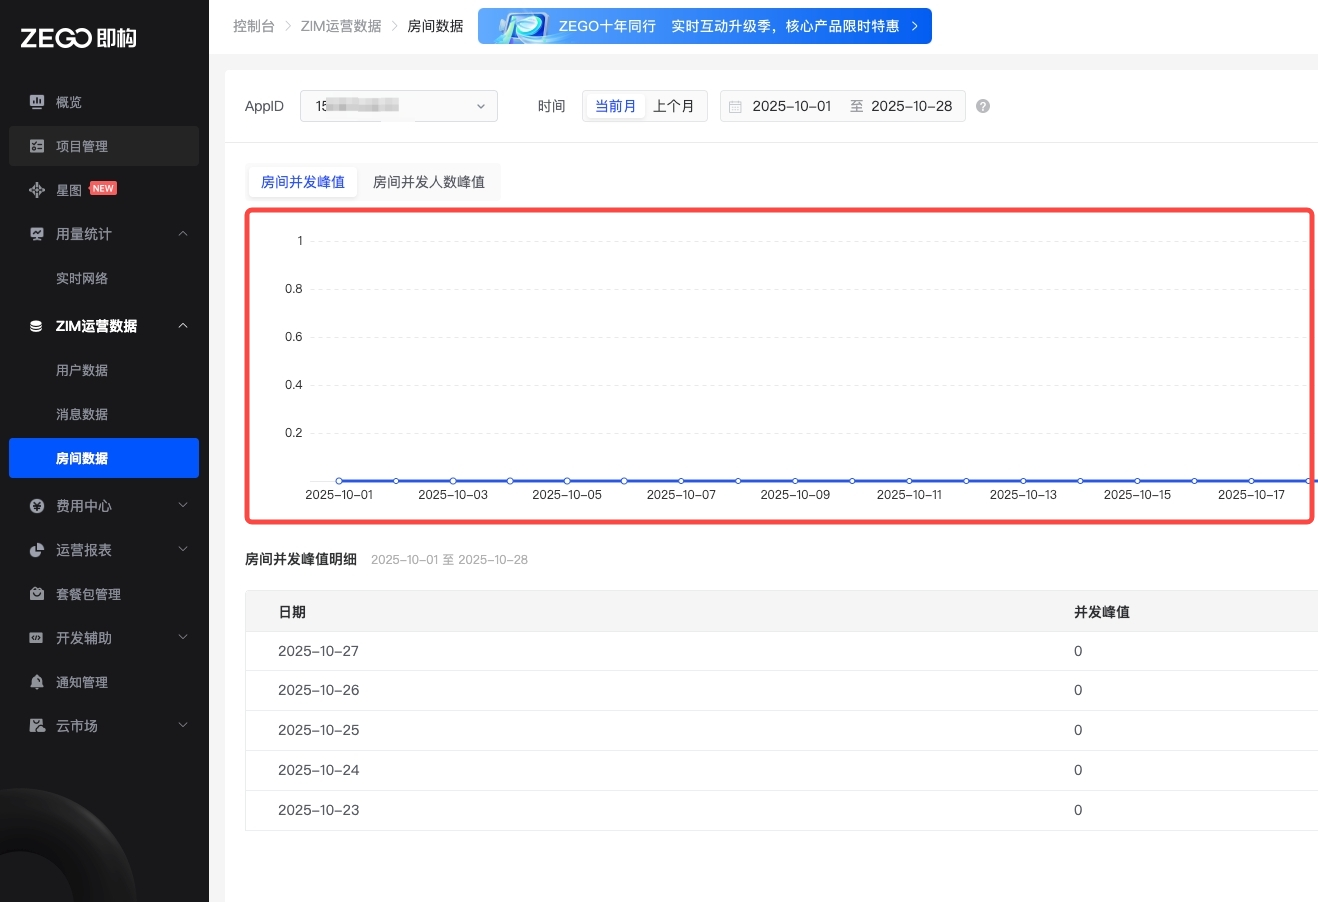Click the end date 2025-10-28 field
This screenshot has width=1318, height=902.
pyautogui.click(x=911, y=106)
